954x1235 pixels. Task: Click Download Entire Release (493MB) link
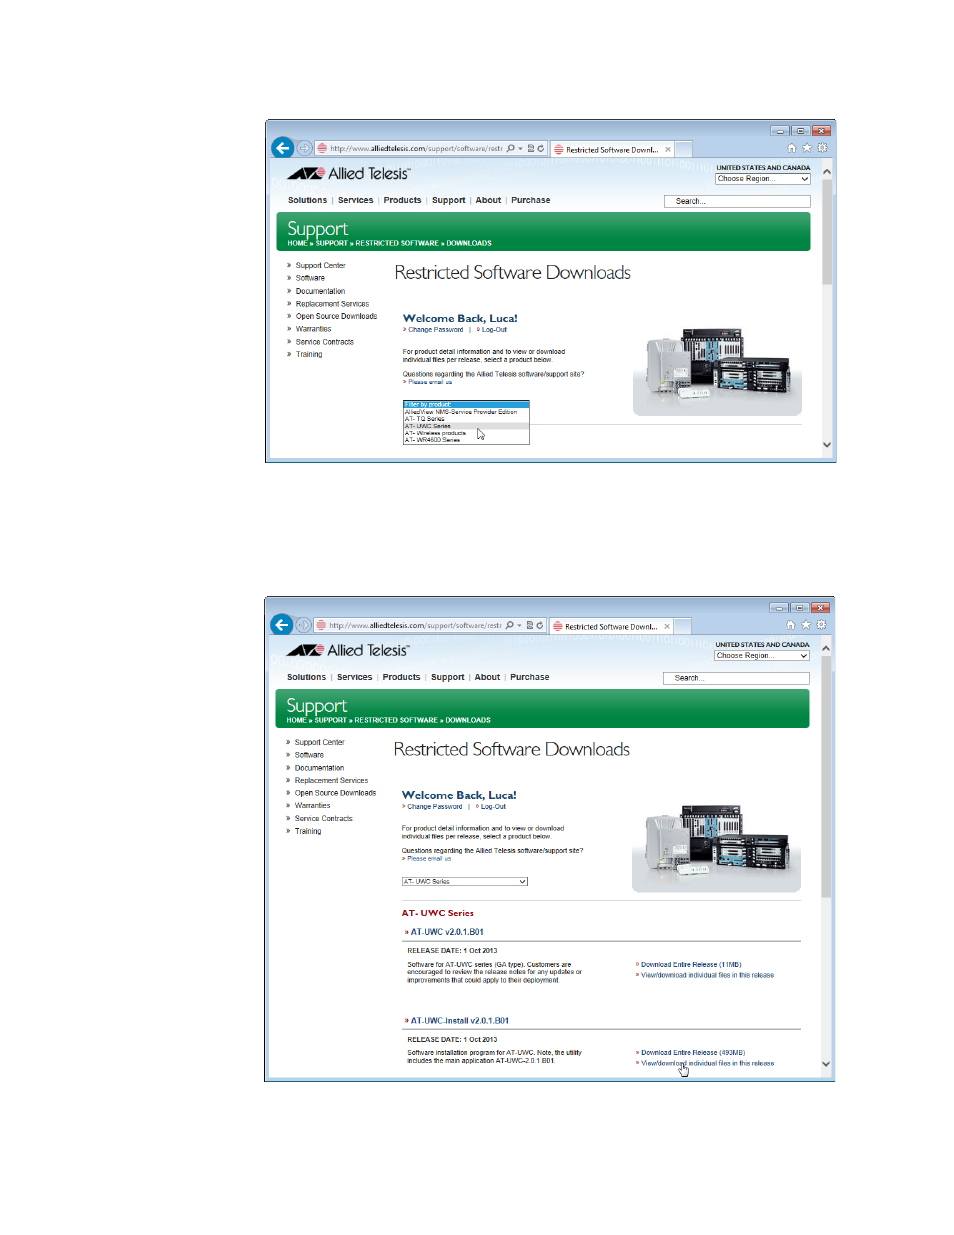pyautogui.click(x=693, y=1053)
